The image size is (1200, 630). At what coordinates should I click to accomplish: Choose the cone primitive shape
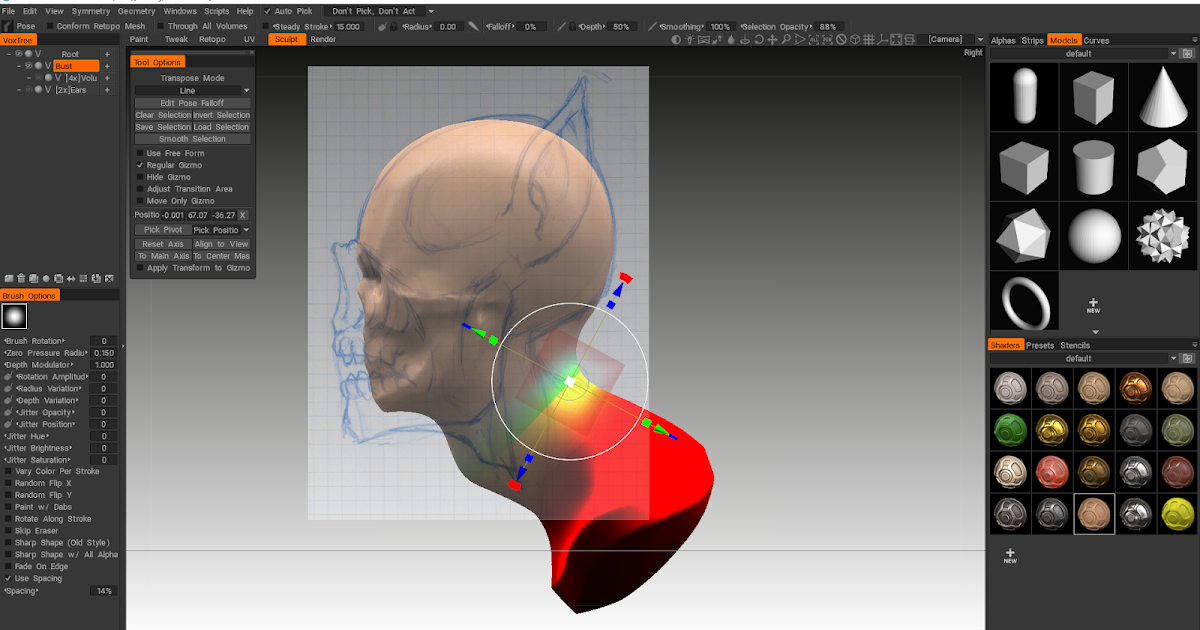pyautogui.click(x=1163, y=97)
